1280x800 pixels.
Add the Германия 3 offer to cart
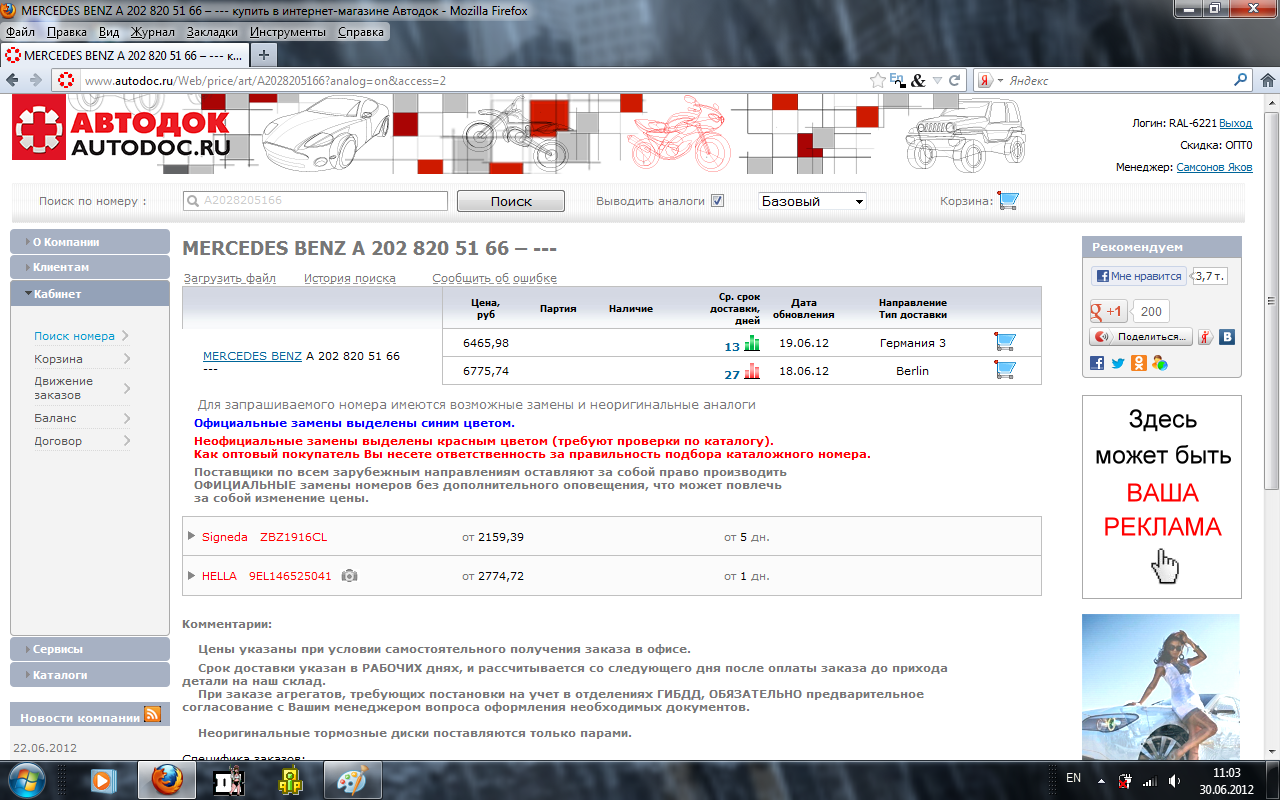click(1004, 342)
